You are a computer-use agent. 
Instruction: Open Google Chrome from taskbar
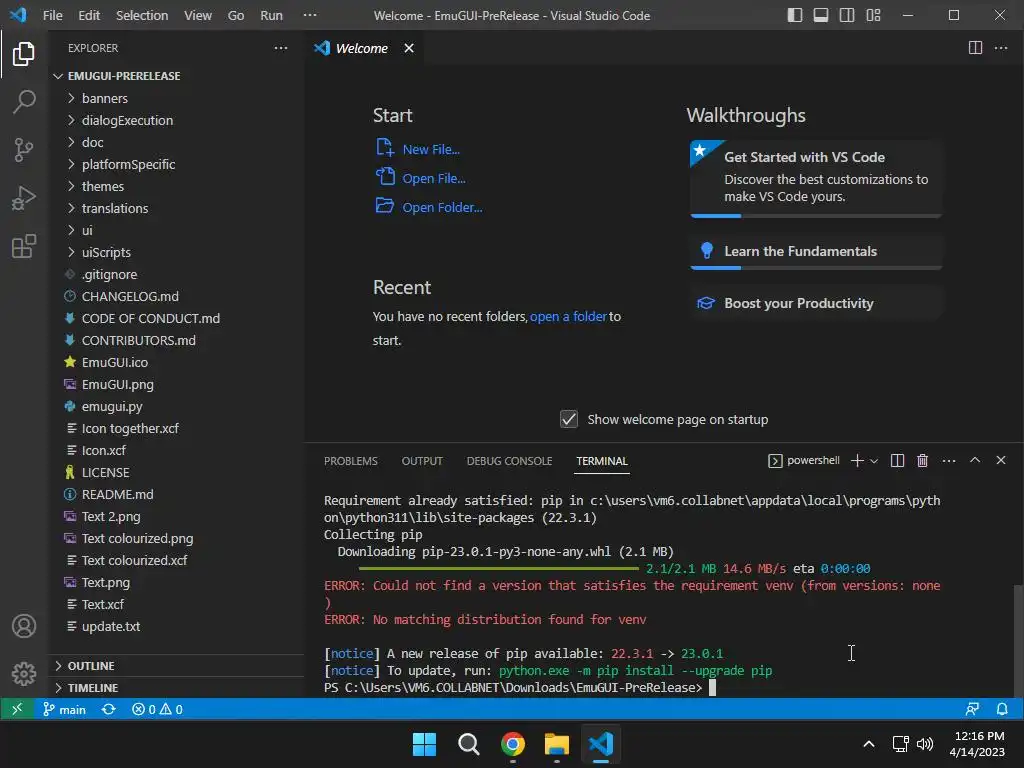(513, 744)
